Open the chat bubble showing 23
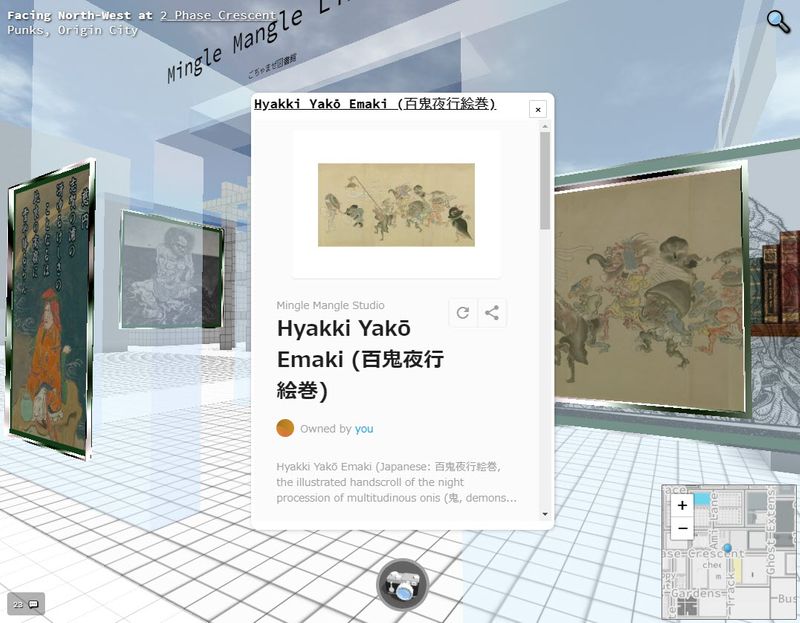800x623 pixels. tap(25, 604)
